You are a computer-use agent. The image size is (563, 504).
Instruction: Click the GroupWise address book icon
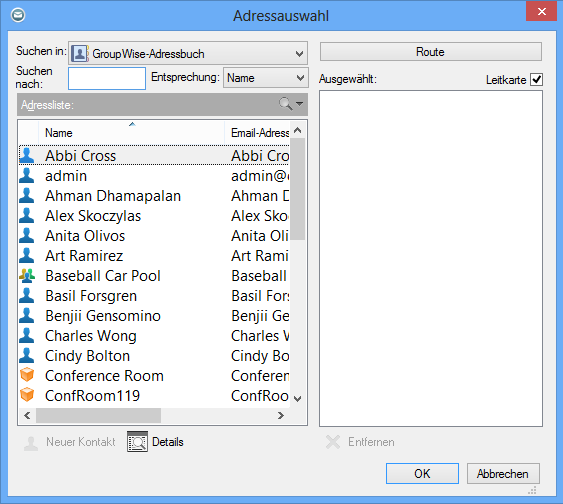[80, 53]
